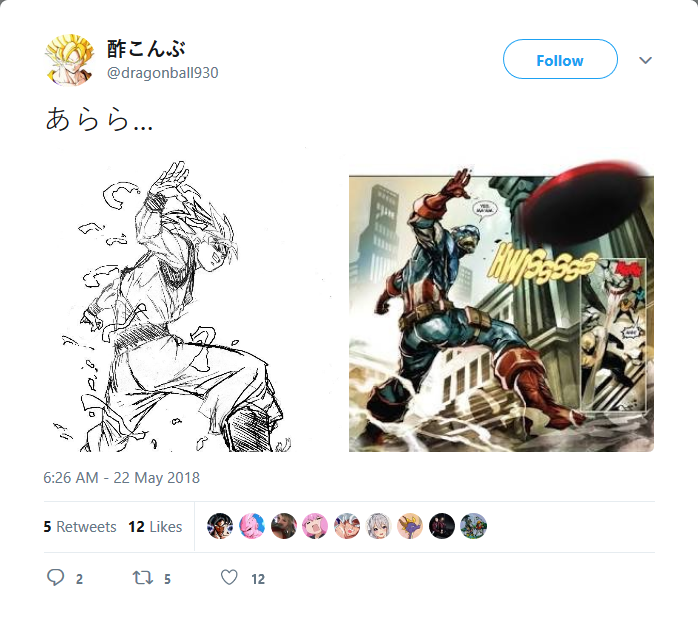Screen dimensions: 698x619
Task: Open the pink Majin Buu liker avatar
Action: pyautogui.click(x=252, y=526)
